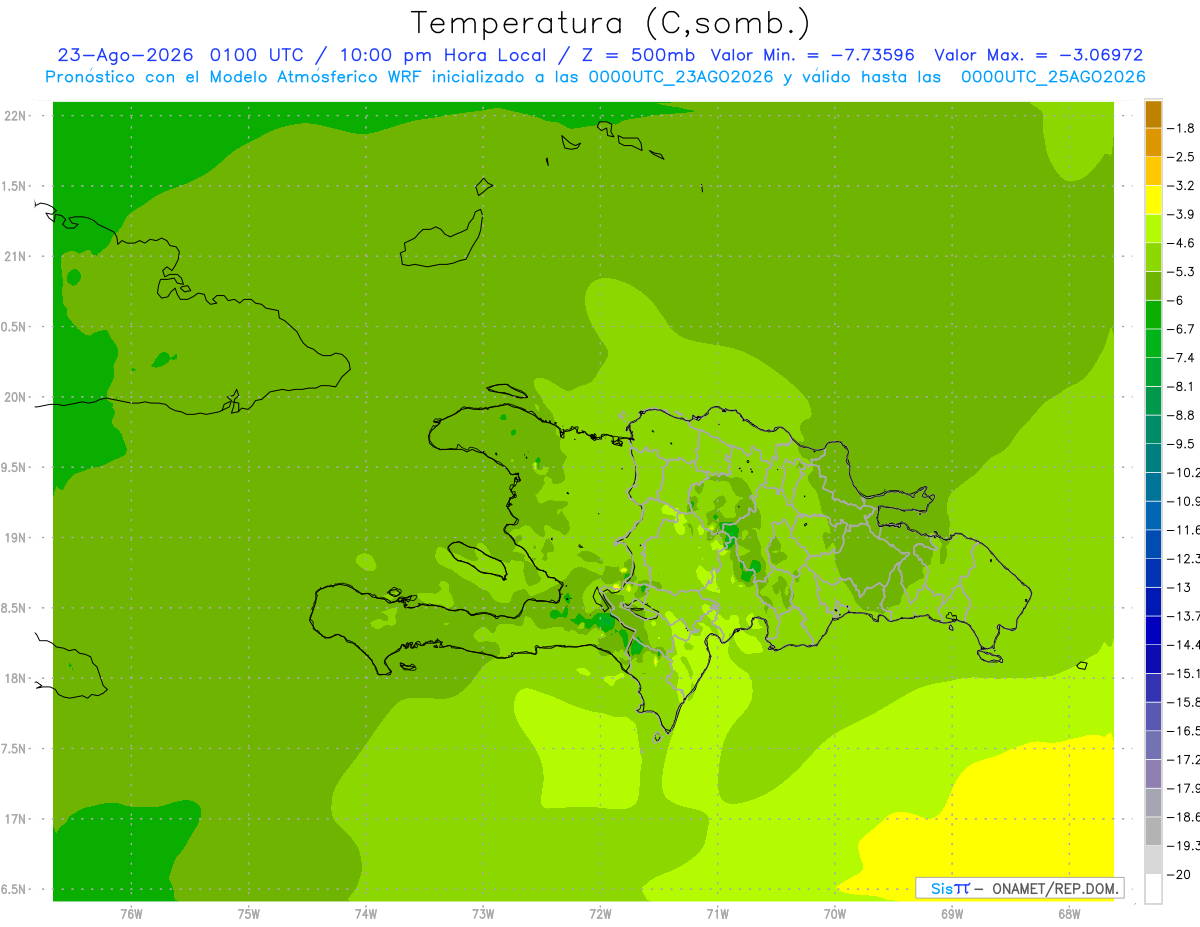The height and width of the screenshot is (927, 1200).
Task: Click the '-3.9' colorbar value
Action: (1181, 214)
